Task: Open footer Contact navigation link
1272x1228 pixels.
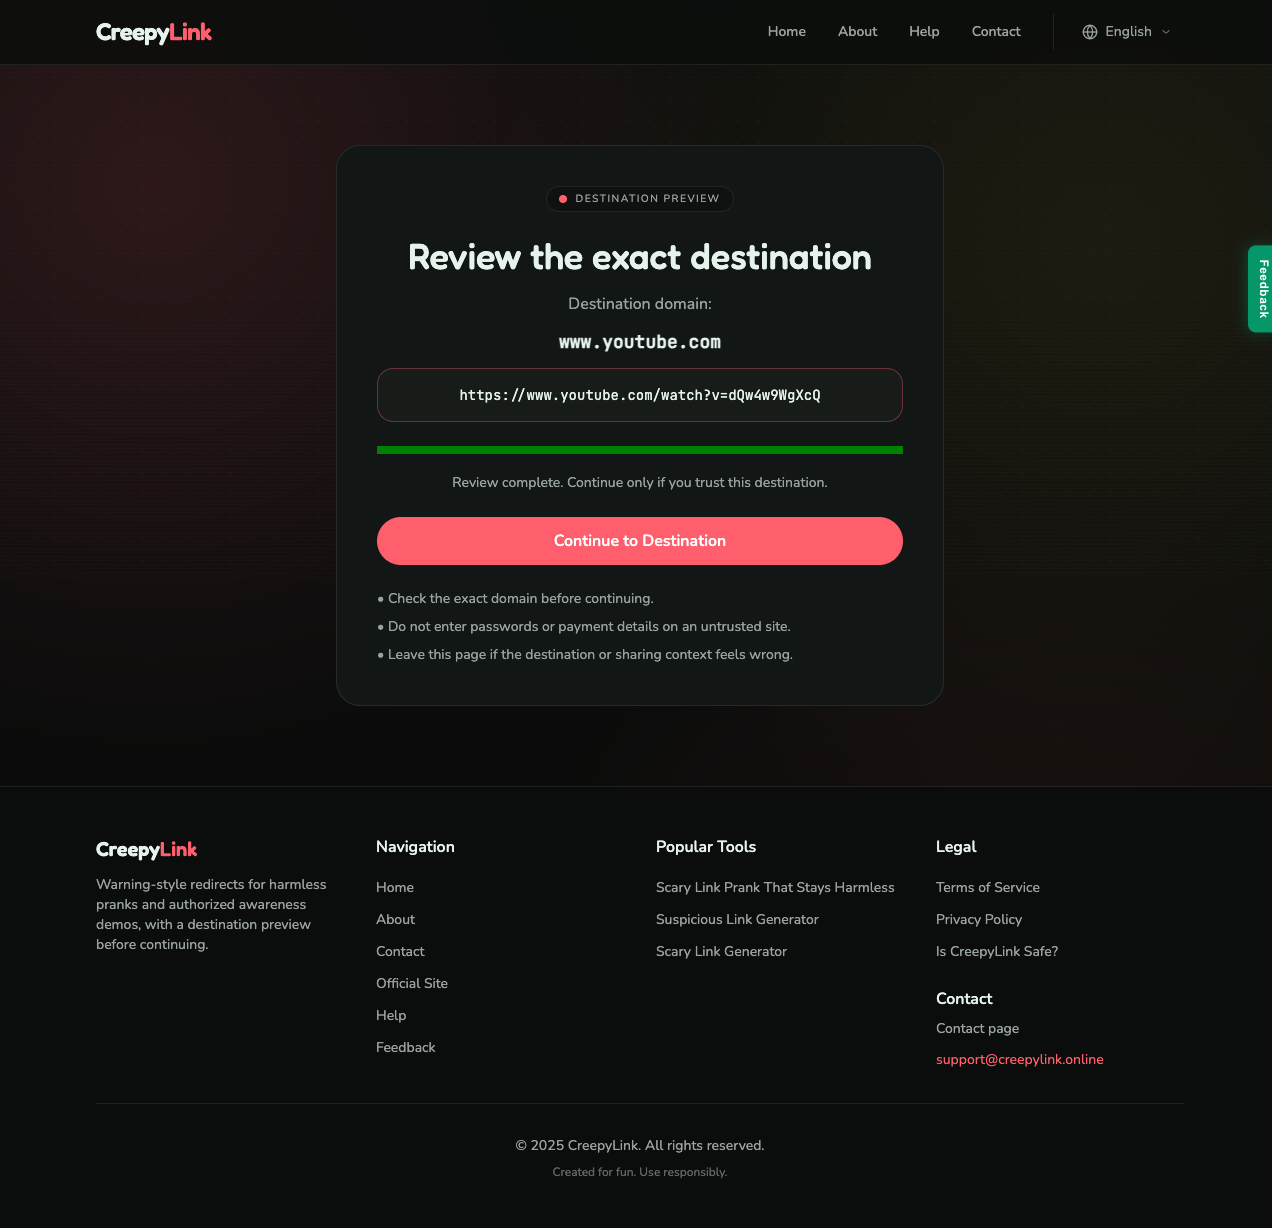Action: tap(400, 952)
